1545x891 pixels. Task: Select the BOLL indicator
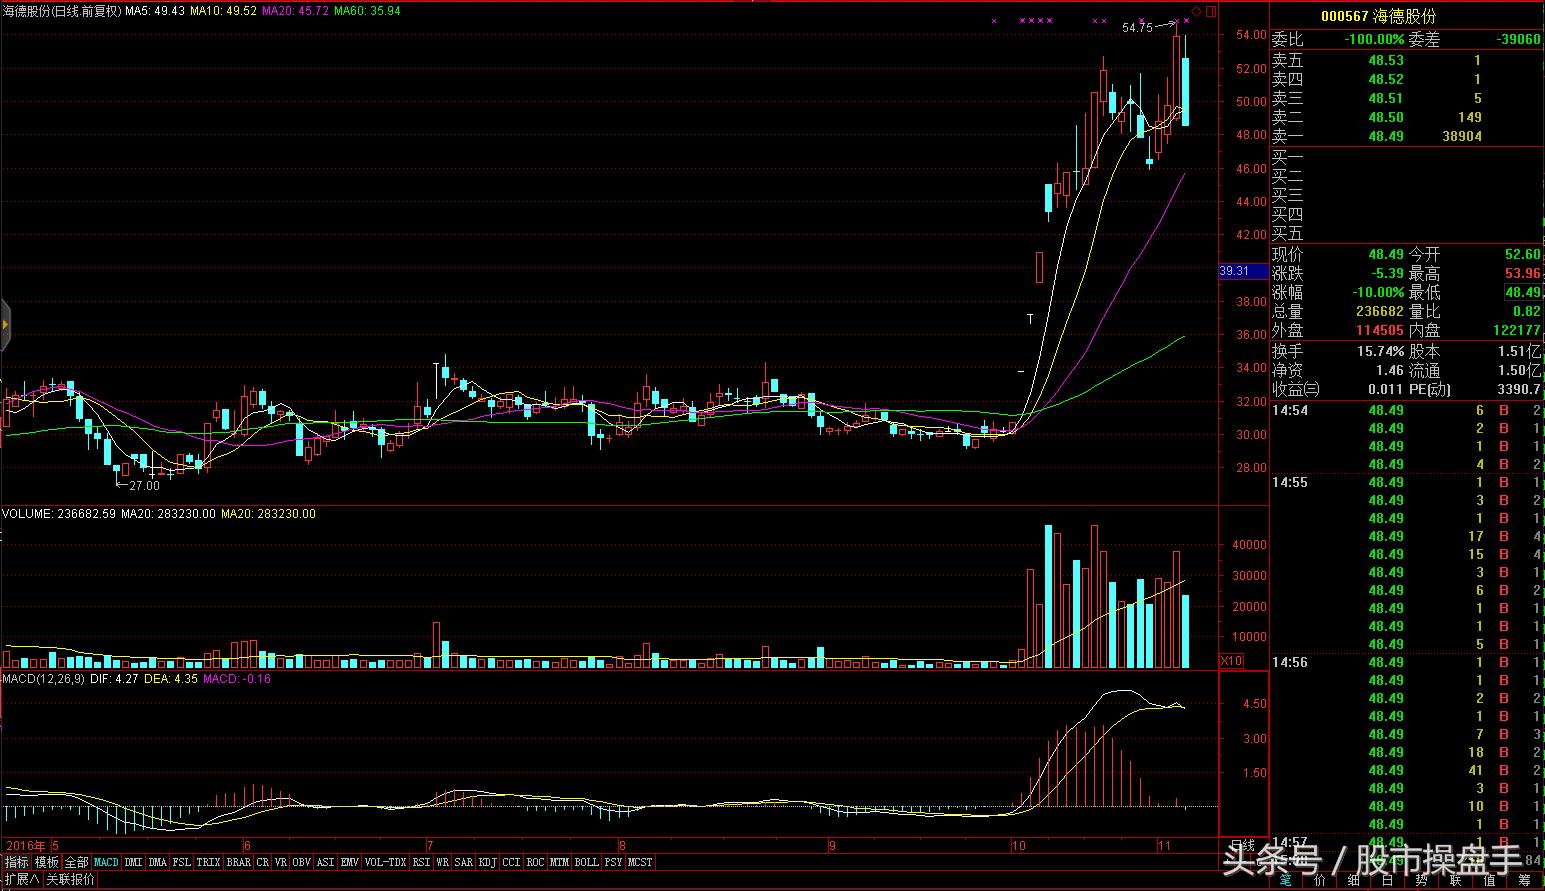586,862
